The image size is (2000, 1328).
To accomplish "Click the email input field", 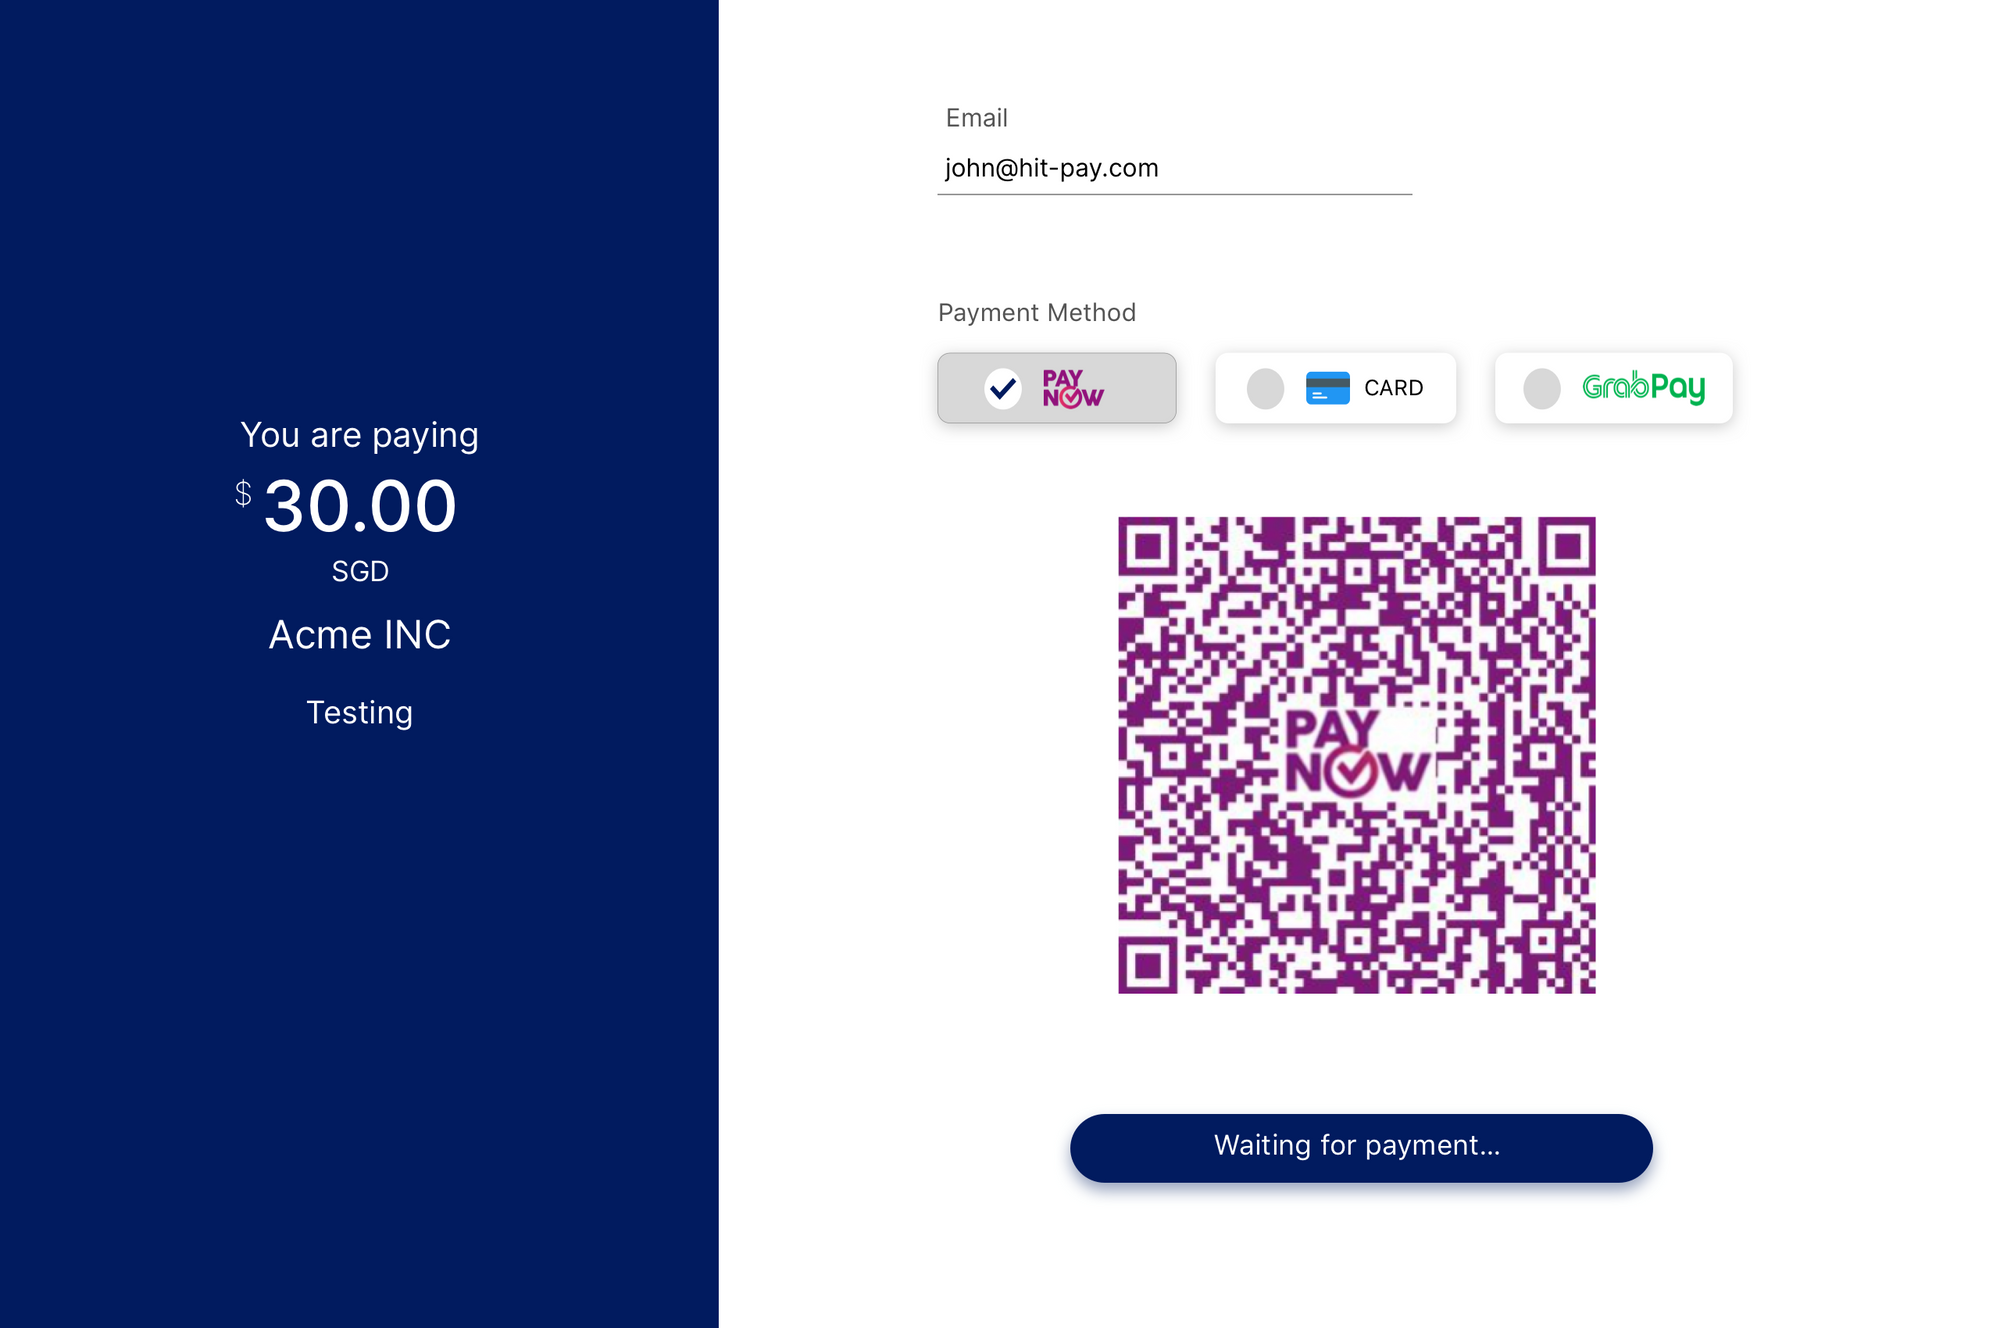I will (x=1174, y=168).
